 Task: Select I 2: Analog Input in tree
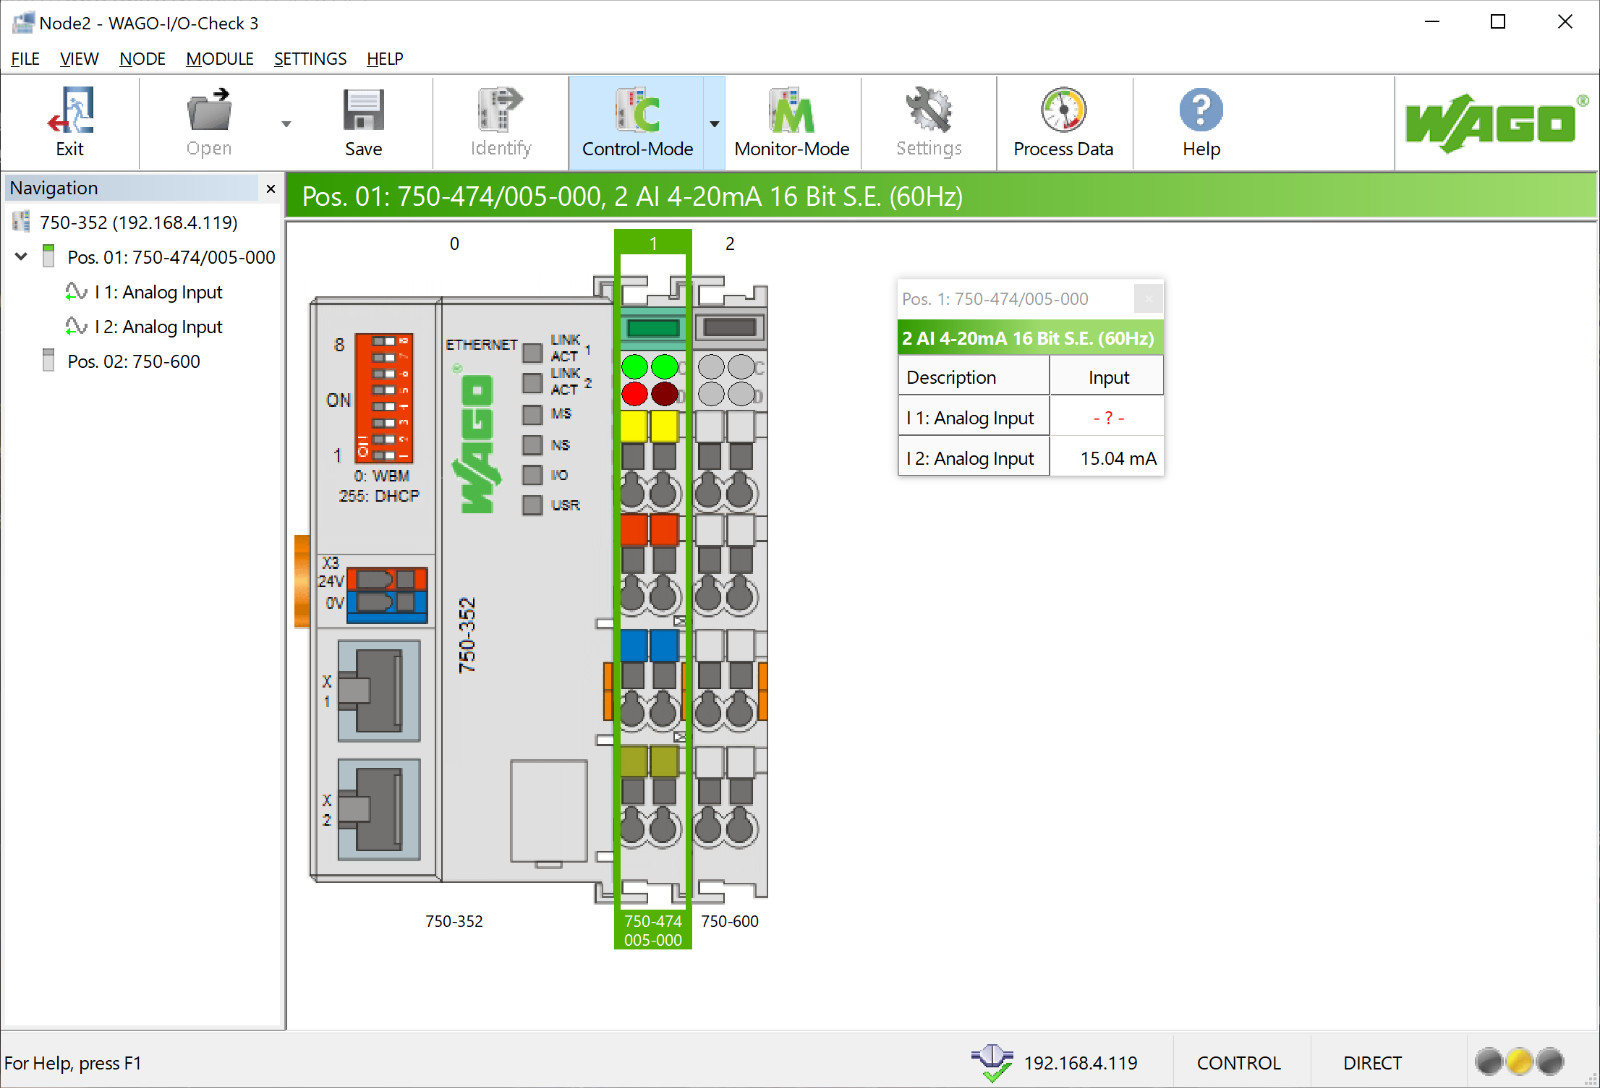coord(158,327)
